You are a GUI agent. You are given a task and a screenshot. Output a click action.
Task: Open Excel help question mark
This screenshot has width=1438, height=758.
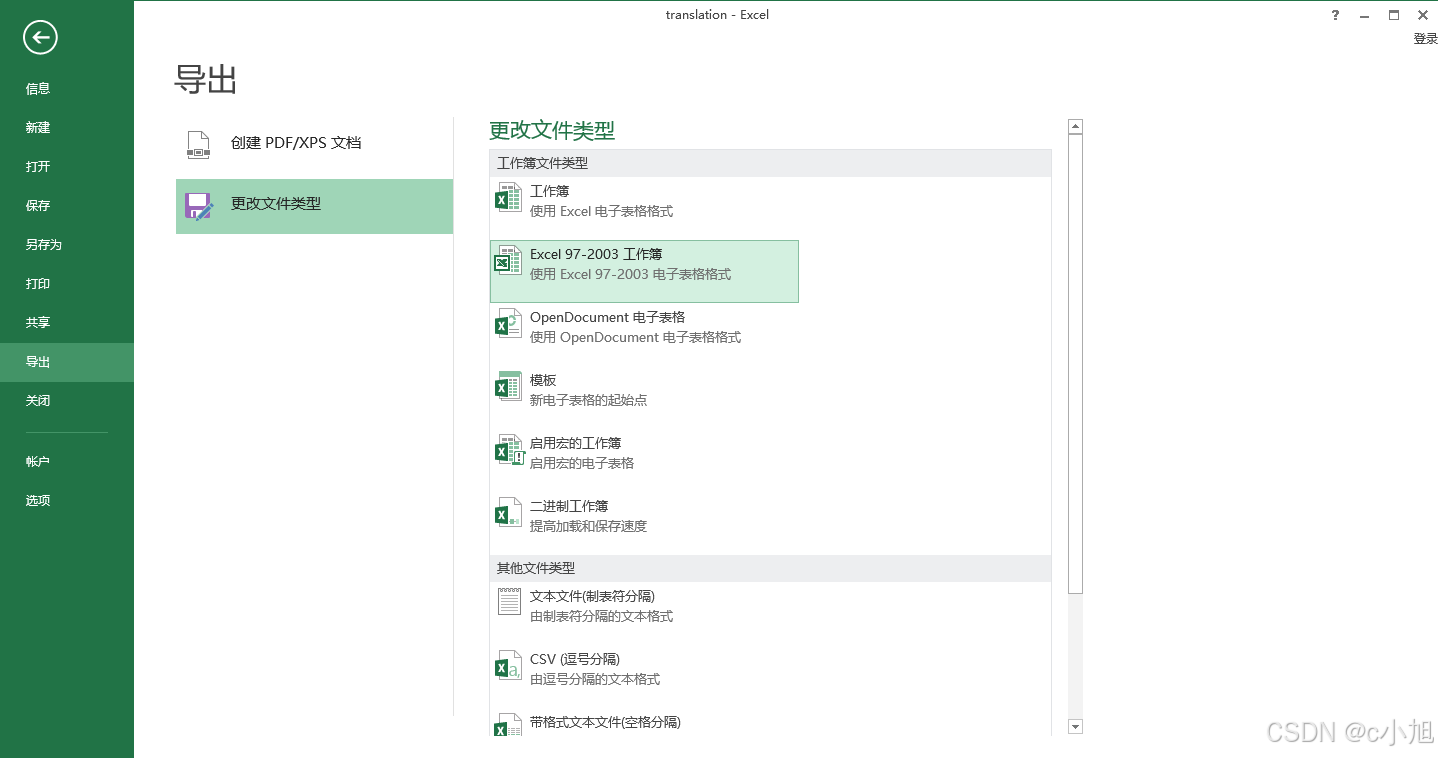click(x=1335, y=15)
